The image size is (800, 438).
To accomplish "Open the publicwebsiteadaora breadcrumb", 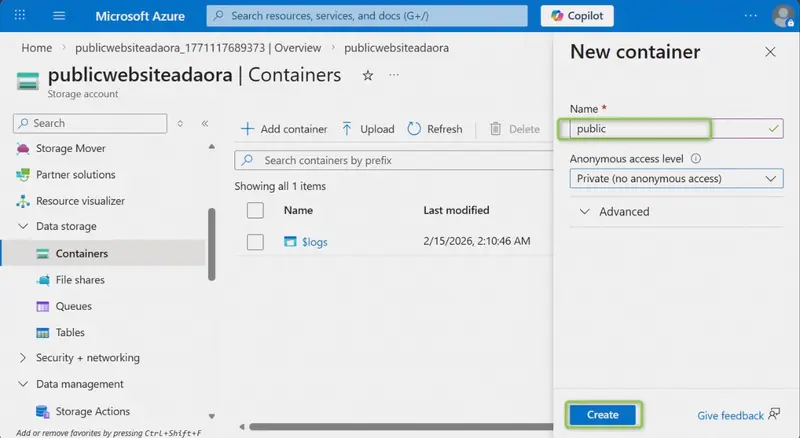I will (396, 48).
